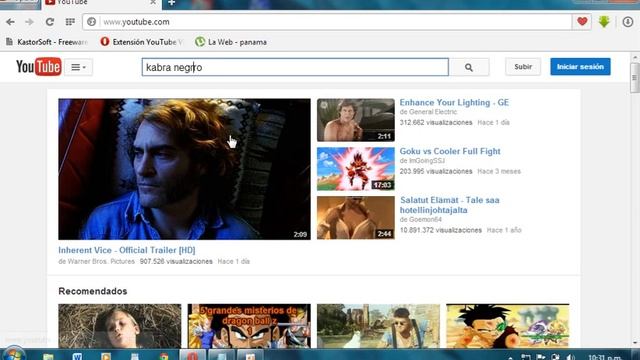Click the green download arrow extension icon

coord(604,22)
